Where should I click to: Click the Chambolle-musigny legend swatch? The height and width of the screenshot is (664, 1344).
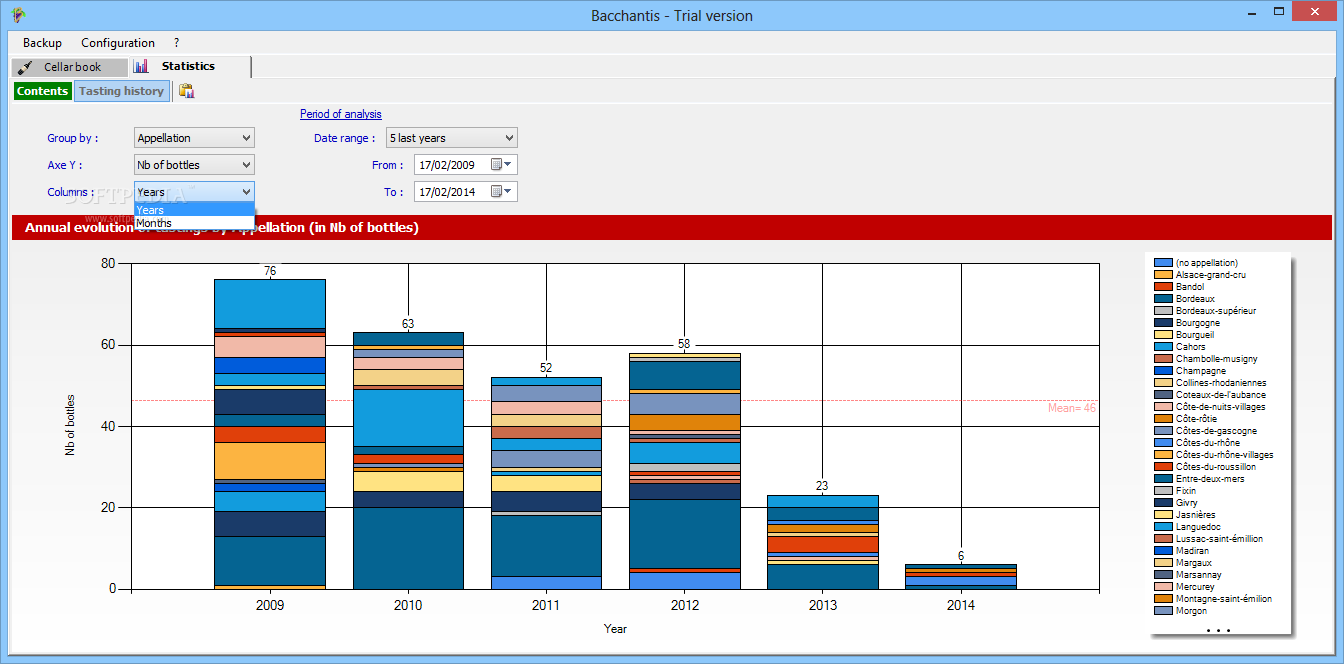[x=1162, y=359]
